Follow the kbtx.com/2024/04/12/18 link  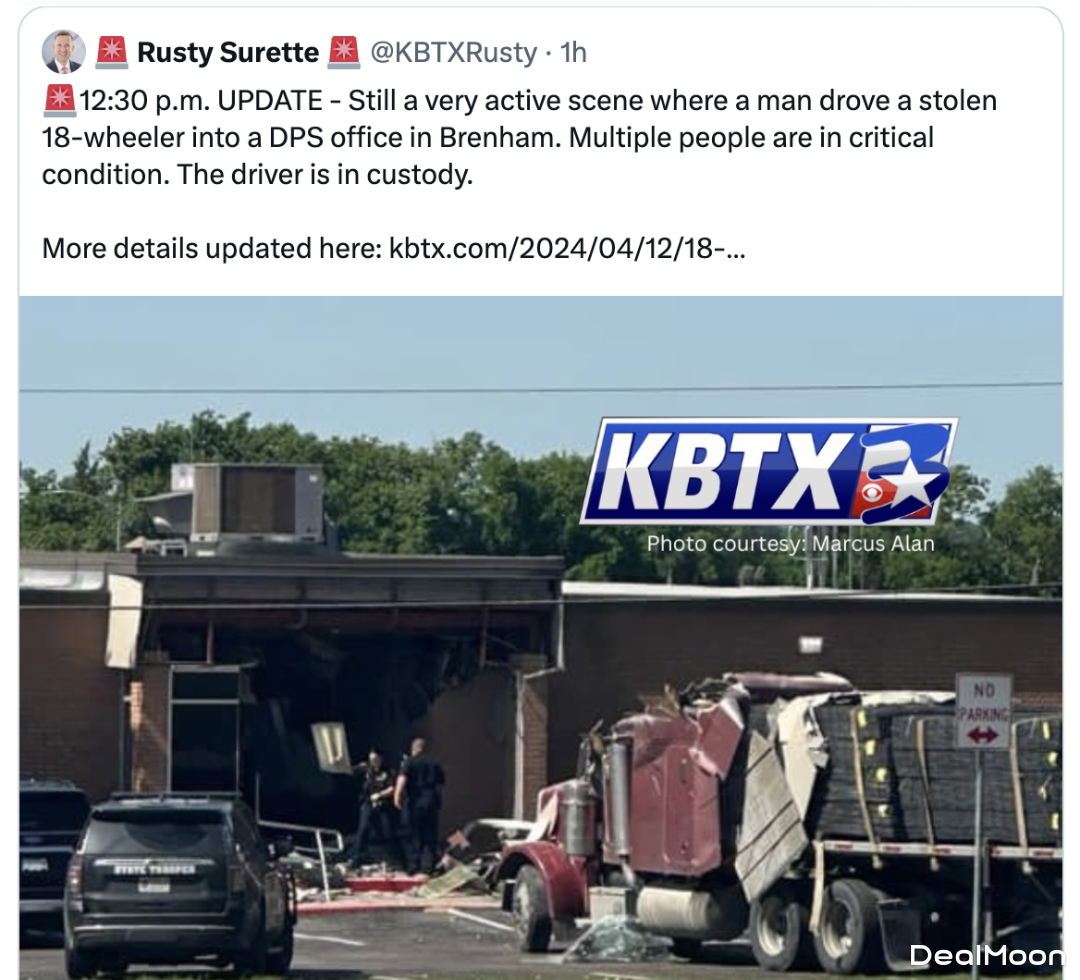coord(567,248)
